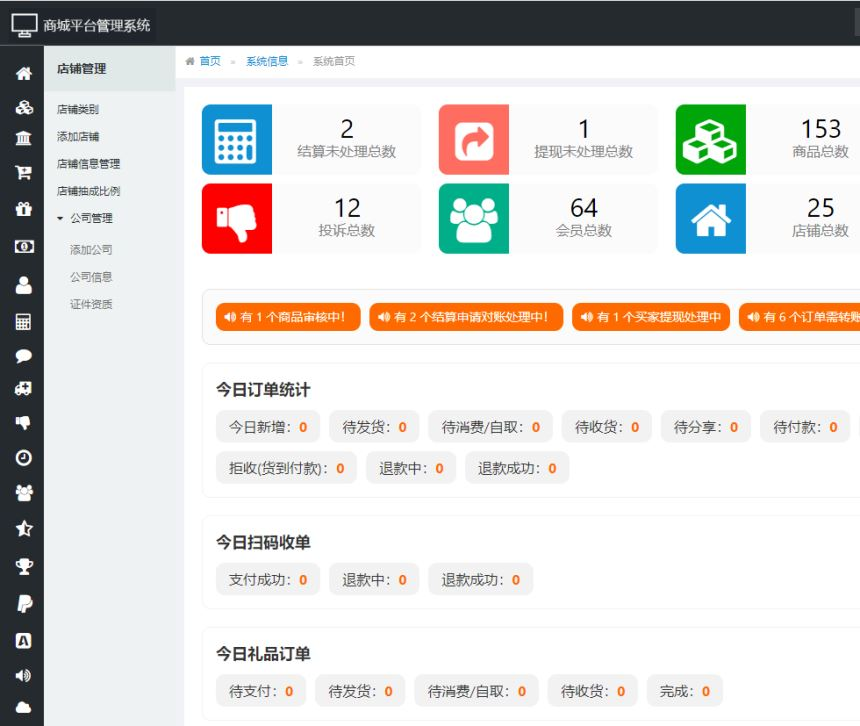The width and height of the screenshot is (860, 726).
Task: Click 投诉总数 count 12
Action: 347,208
